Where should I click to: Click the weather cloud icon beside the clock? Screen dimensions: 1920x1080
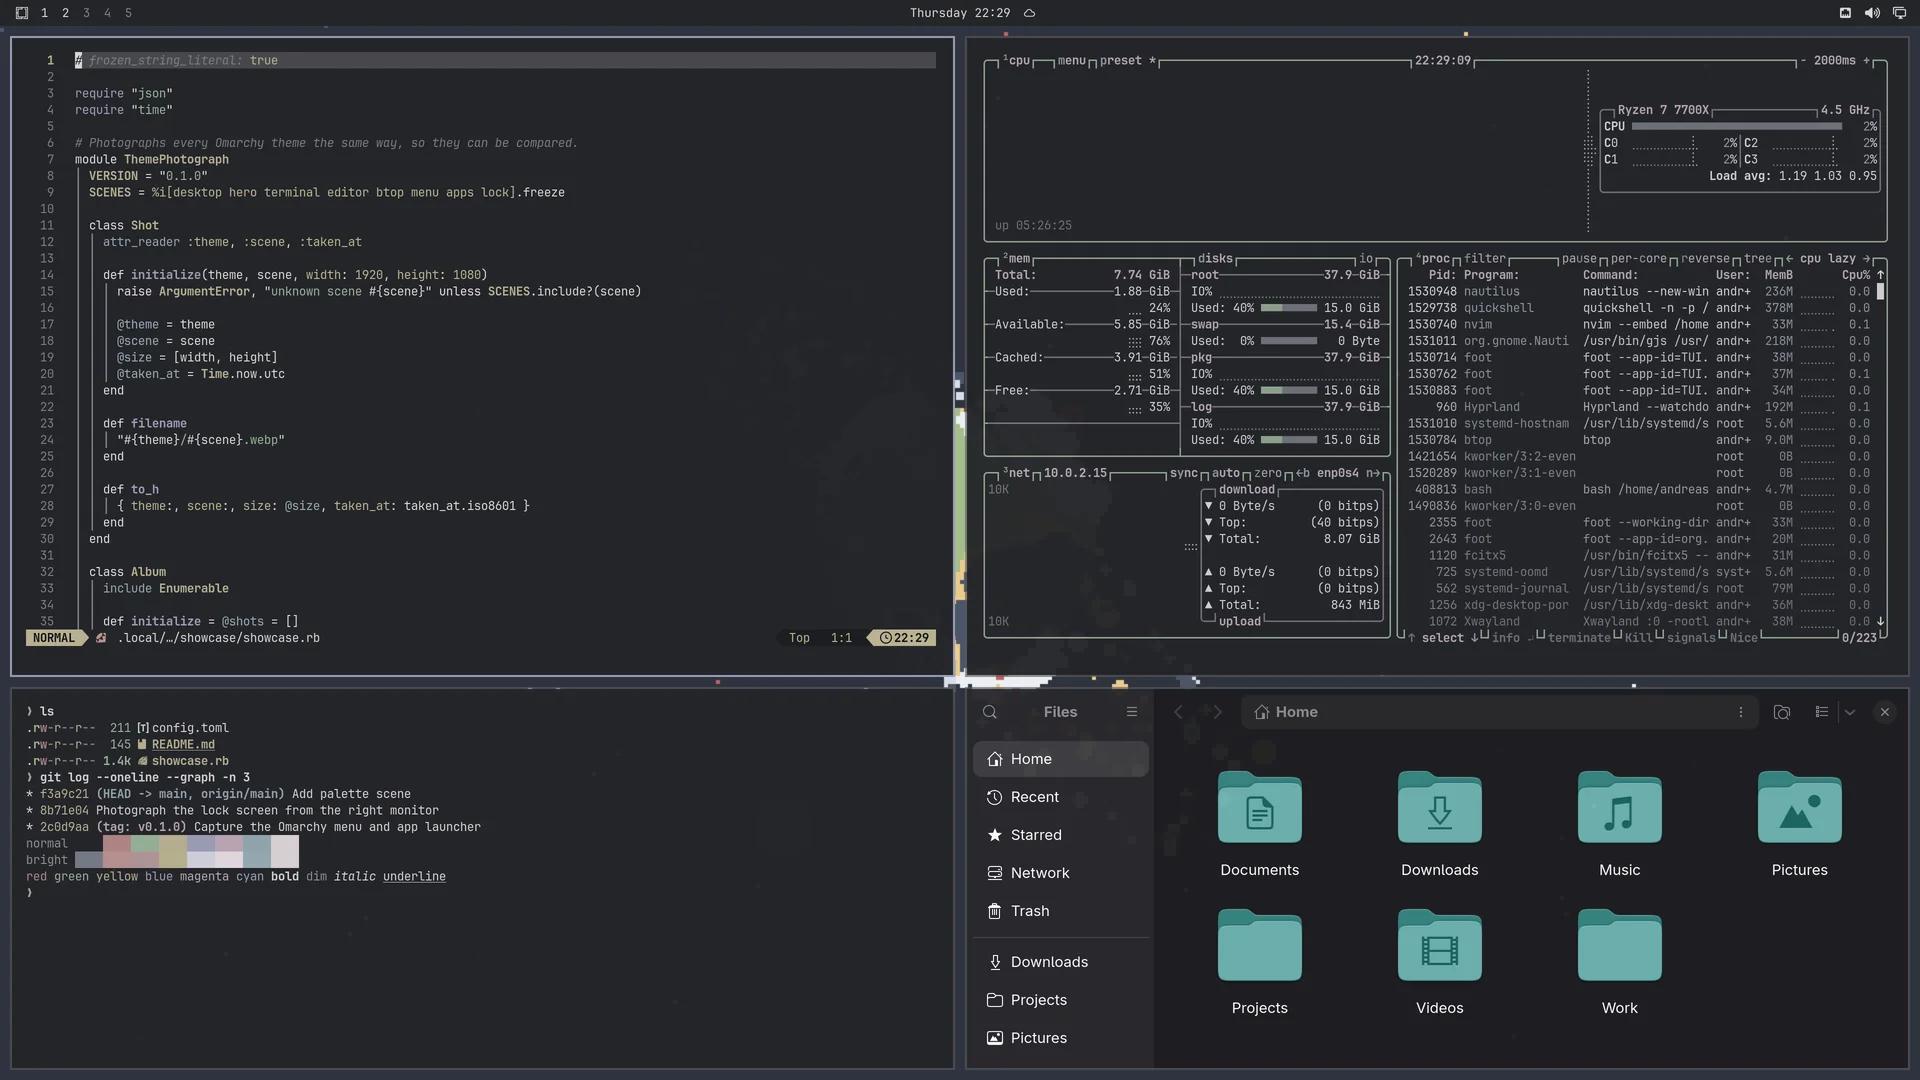point(1029,13)
